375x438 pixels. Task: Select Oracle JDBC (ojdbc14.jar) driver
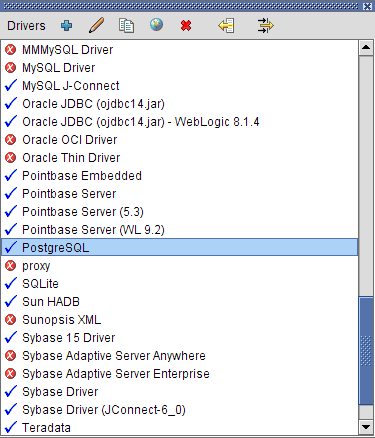180,104
